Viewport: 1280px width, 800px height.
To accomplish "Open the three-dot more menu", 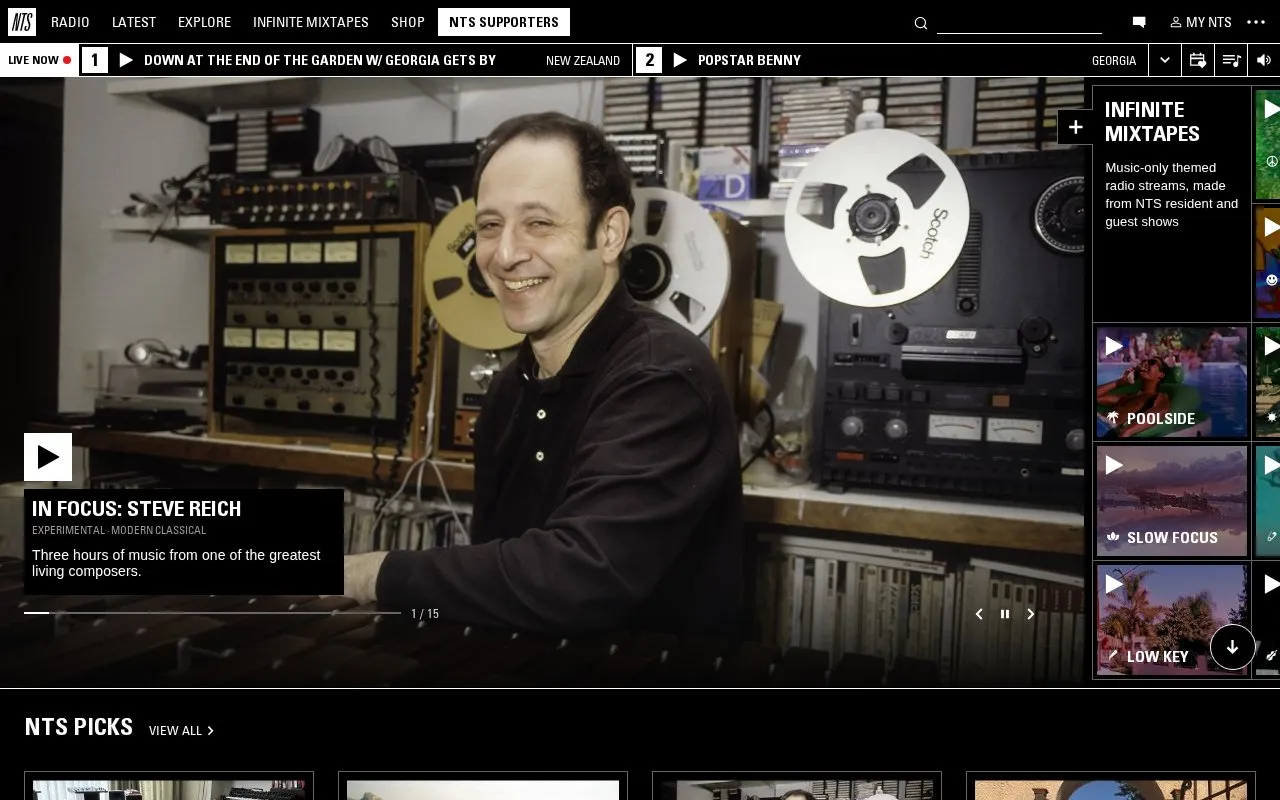I will 1256,22.
